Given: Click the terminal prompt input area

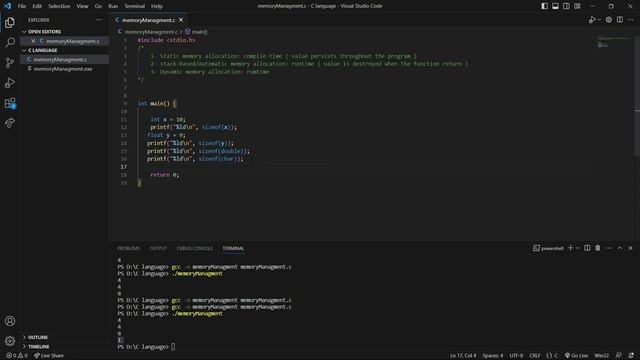Looking at the screenshot, I should pos(173,347).
